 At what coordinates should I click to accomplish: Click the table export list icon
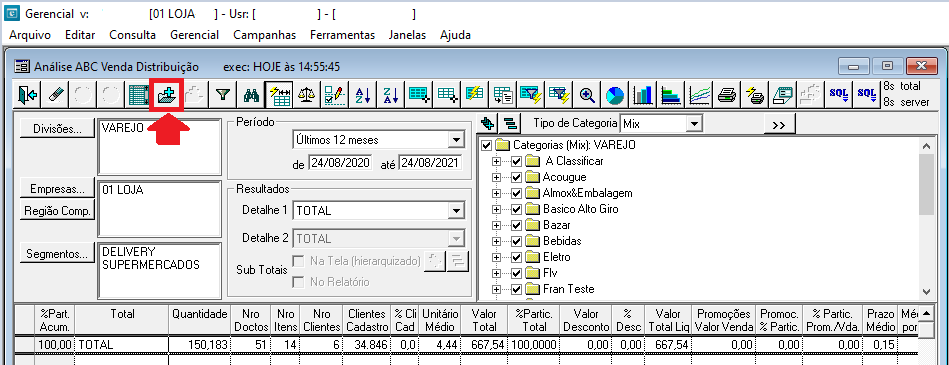point(502,95)
